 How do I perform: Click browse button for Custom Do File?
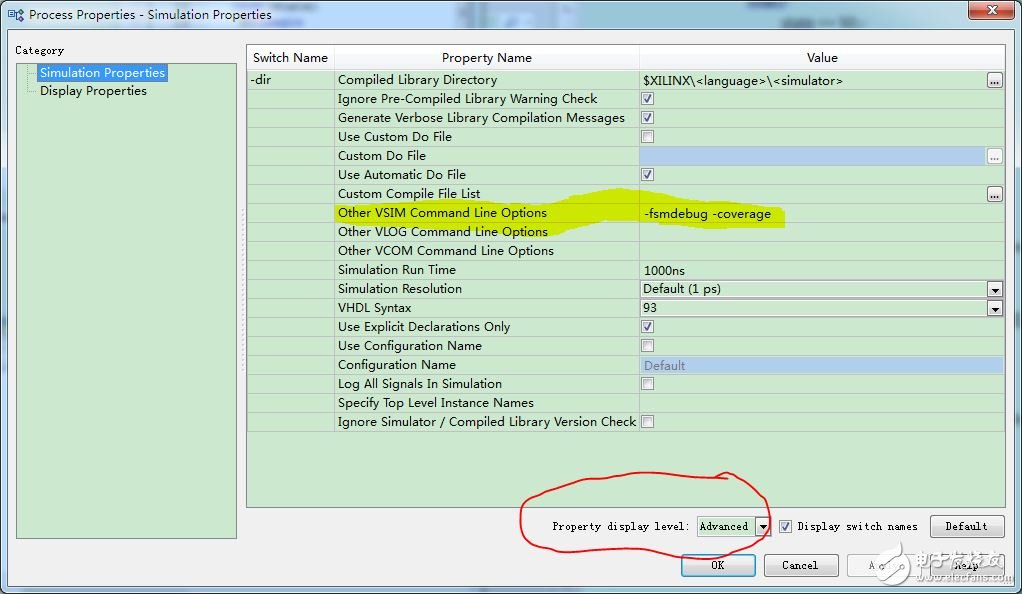coord(994,156)
